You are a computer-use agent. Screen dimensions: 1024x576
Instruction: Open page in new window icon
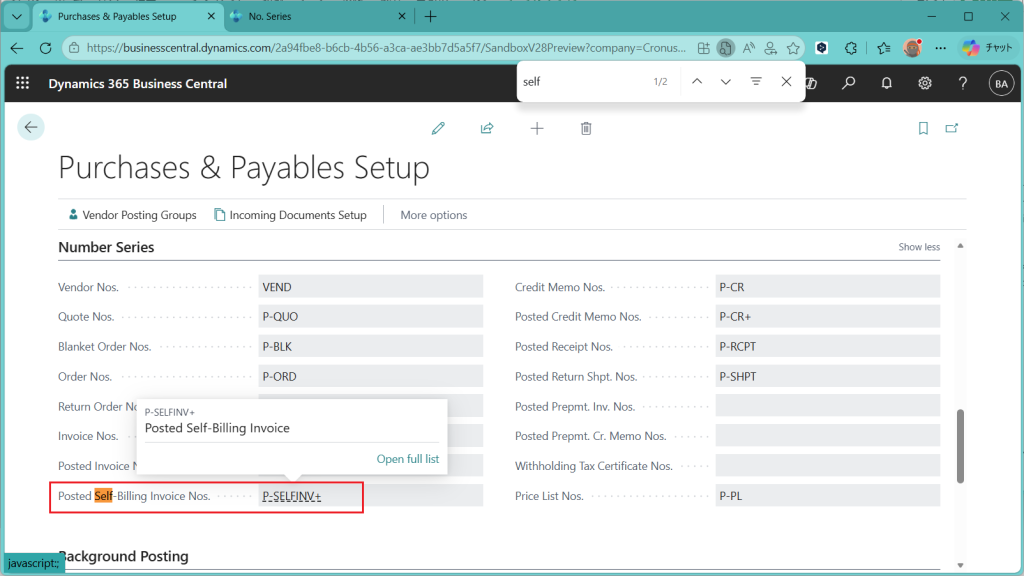[952, 128]
